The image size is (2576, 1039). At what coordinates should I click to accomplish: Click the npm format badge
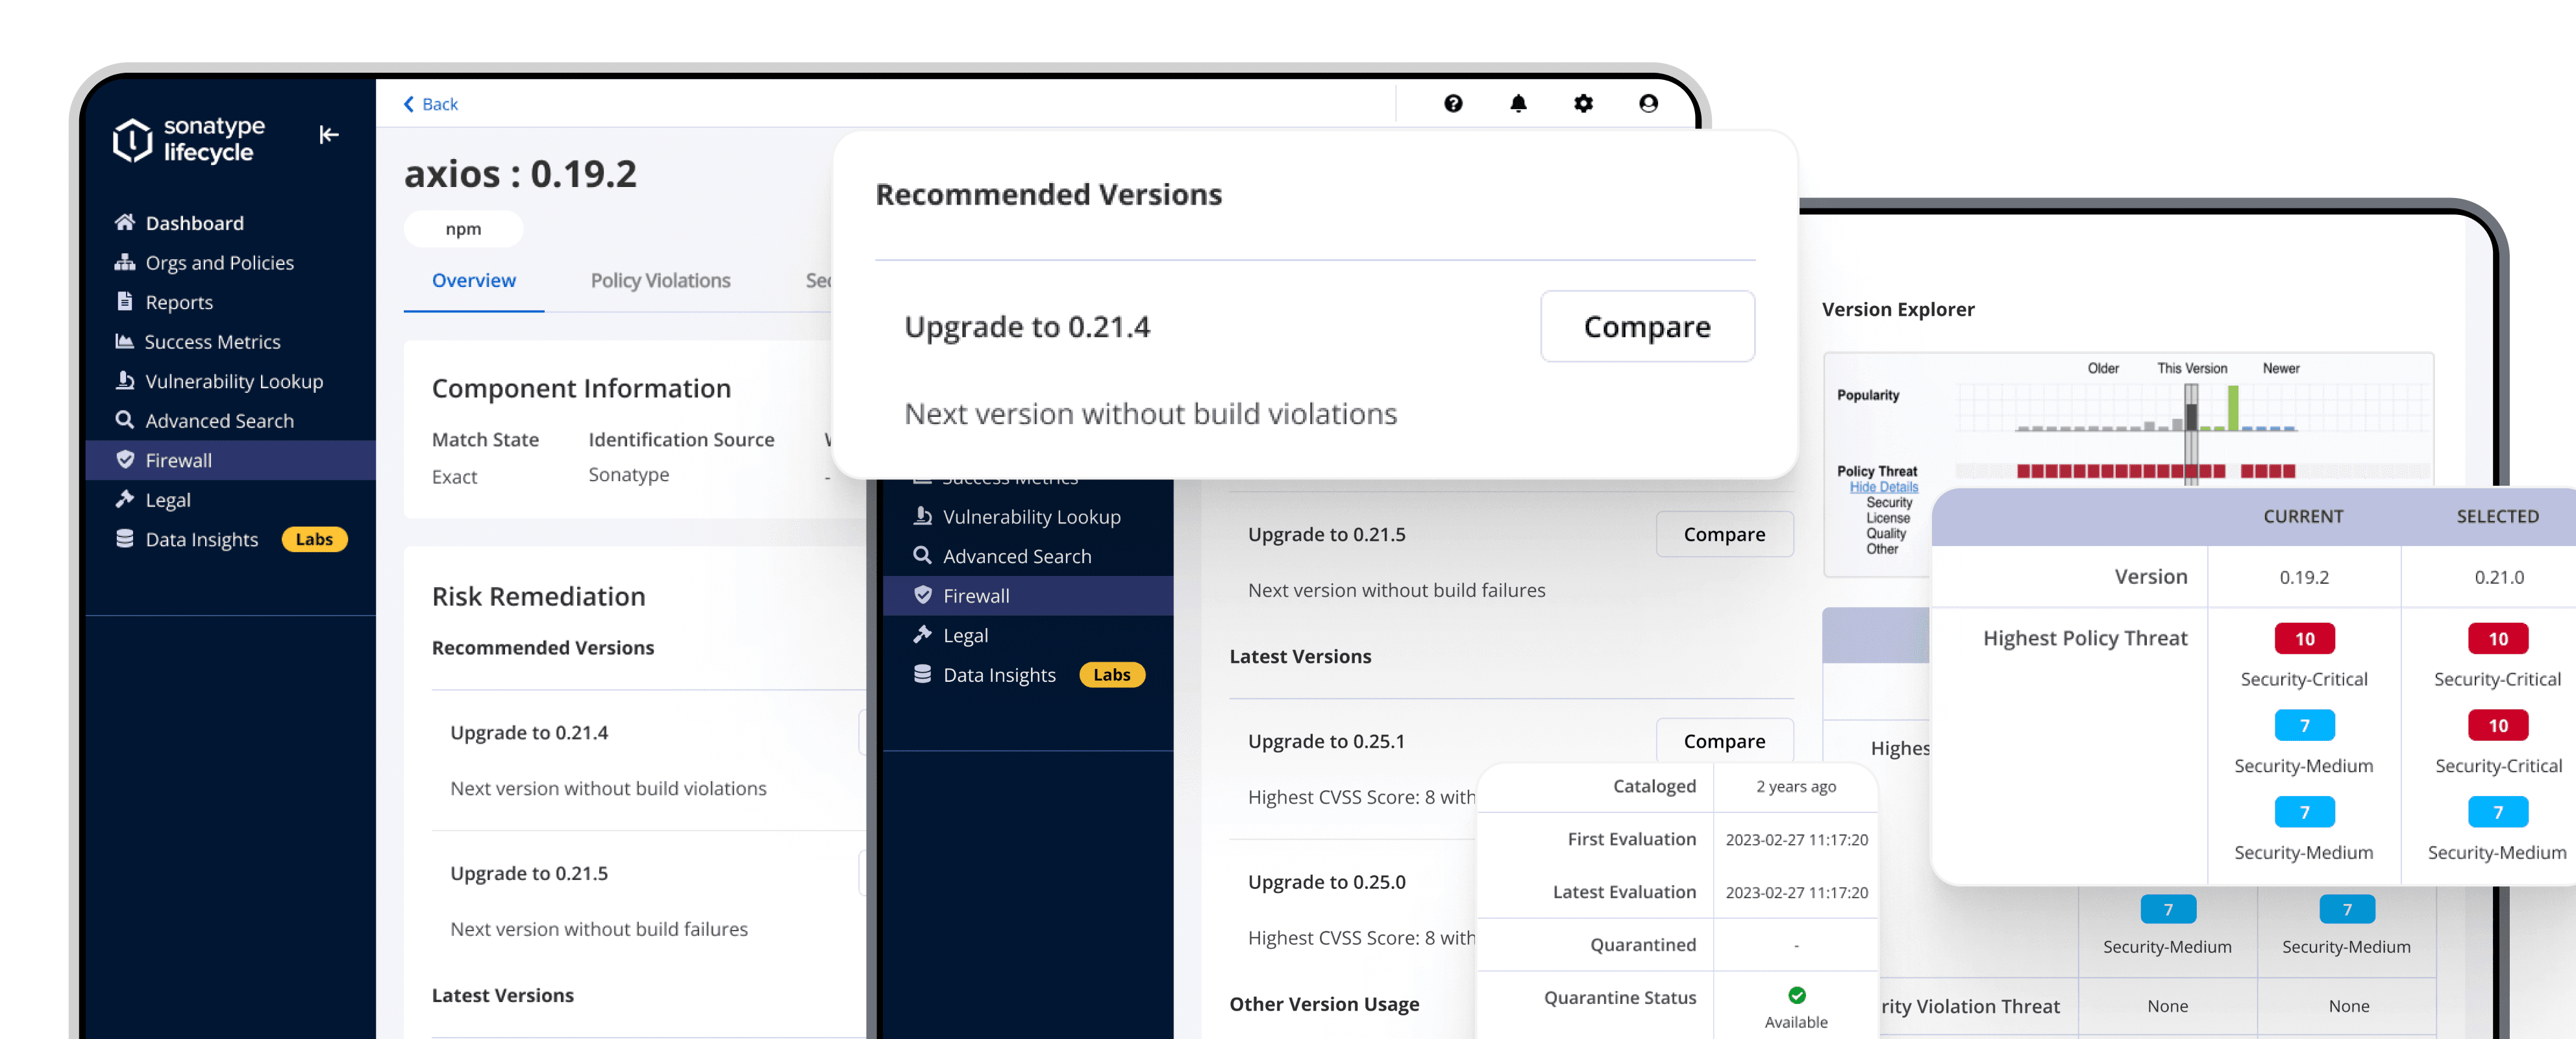pyautogui.click(x=463, y=229)
